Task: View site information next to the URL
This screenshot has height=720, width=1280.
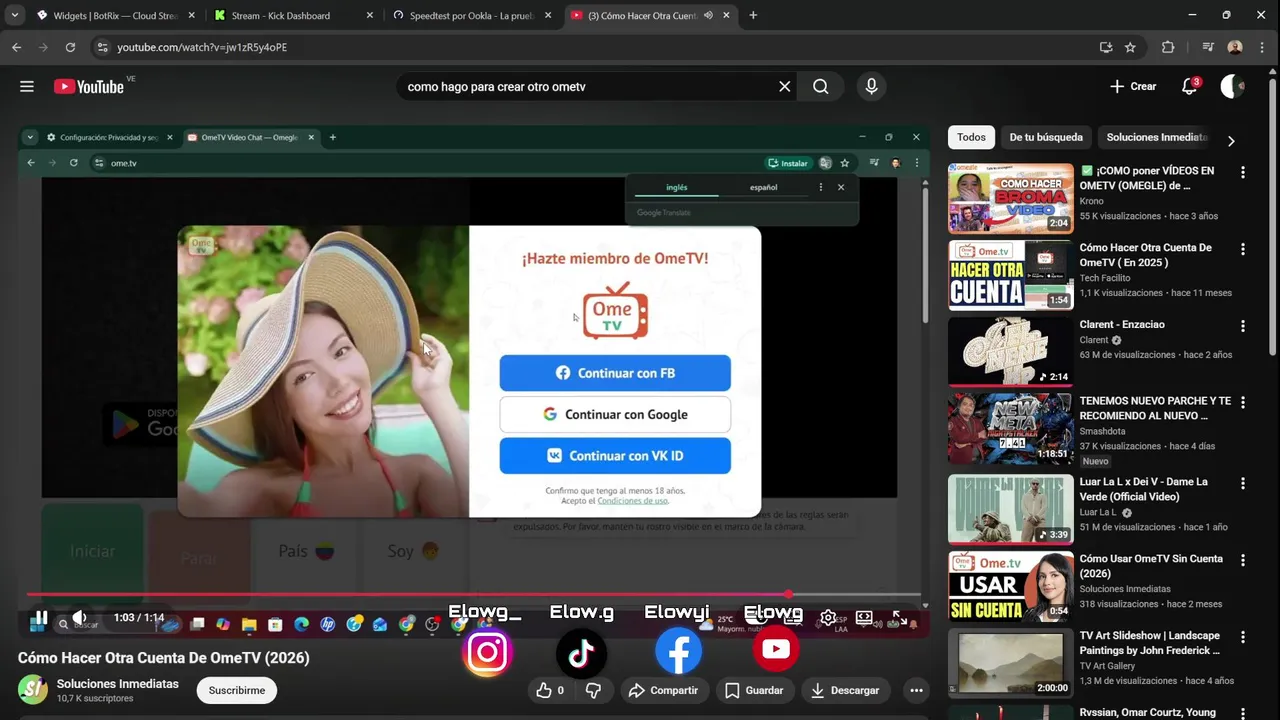Action: tap(102, 47)
